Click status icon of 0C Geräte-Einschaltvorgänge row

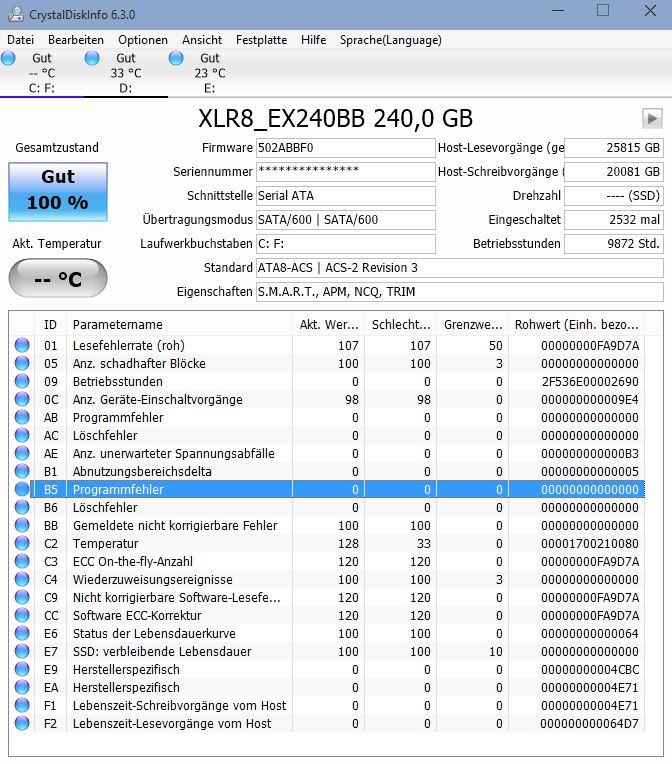point(22,399)
